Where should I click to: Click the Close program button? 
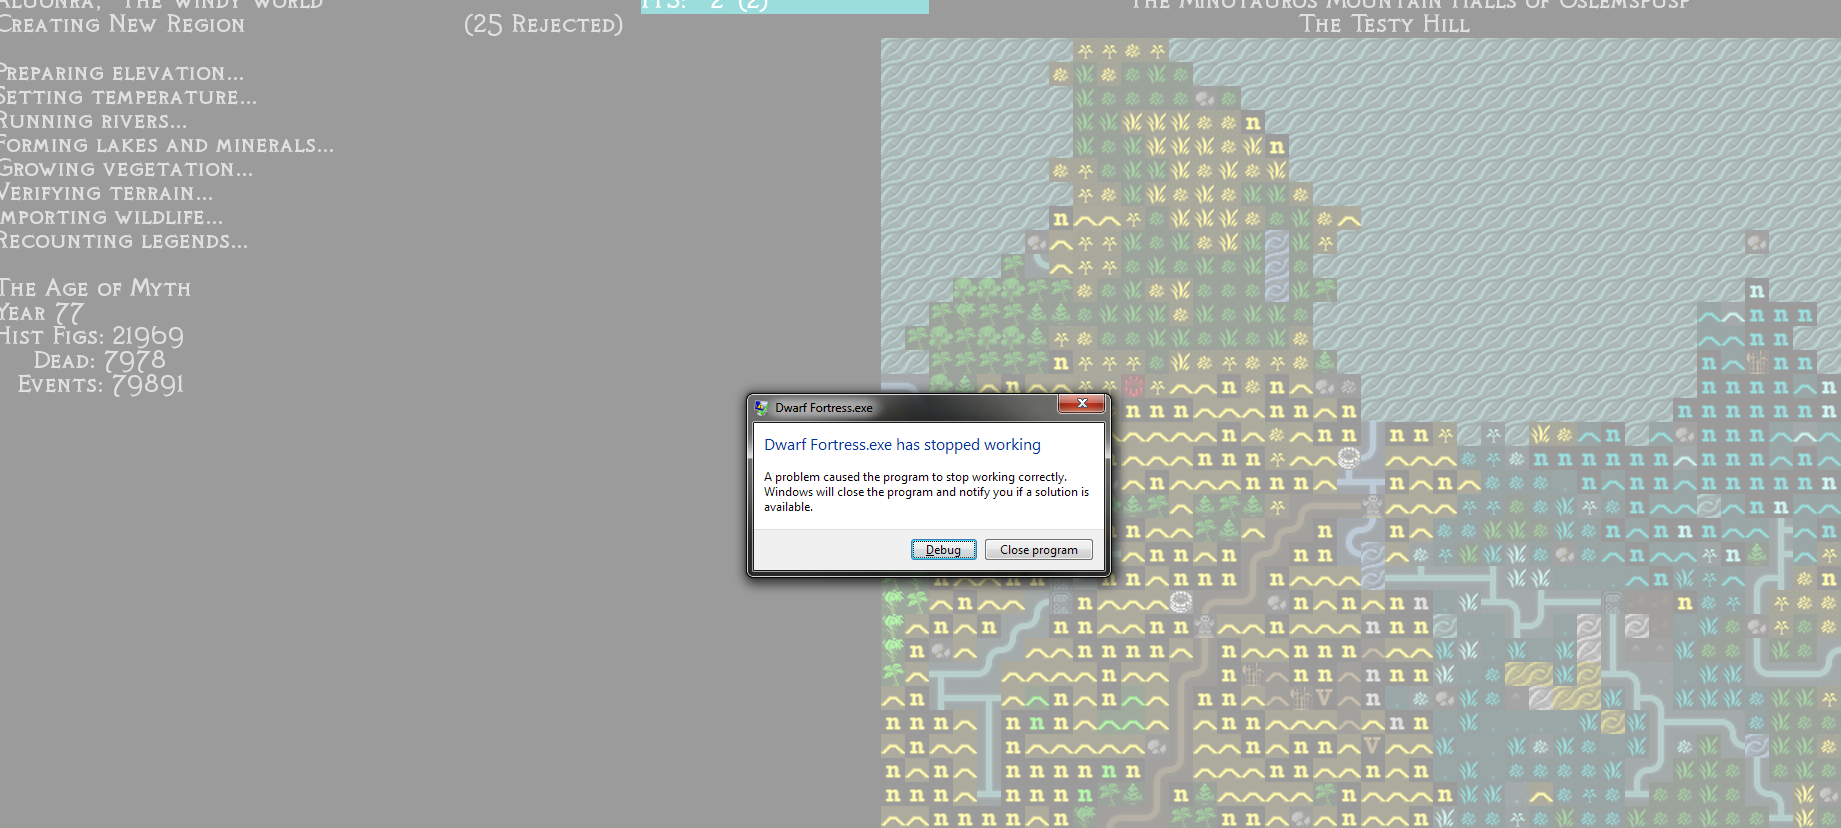(1038, 550)
